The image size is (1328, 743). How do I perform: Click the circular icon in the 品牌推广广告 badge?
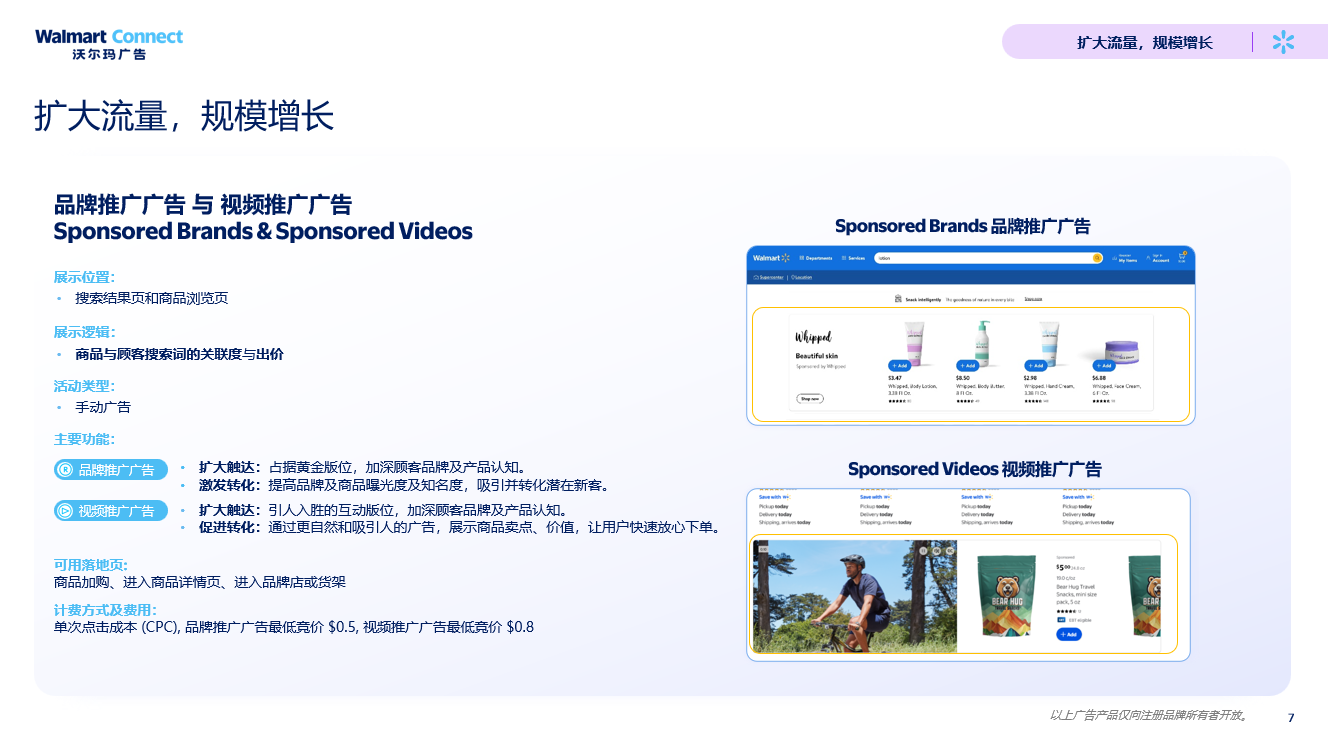click(65, 470)
